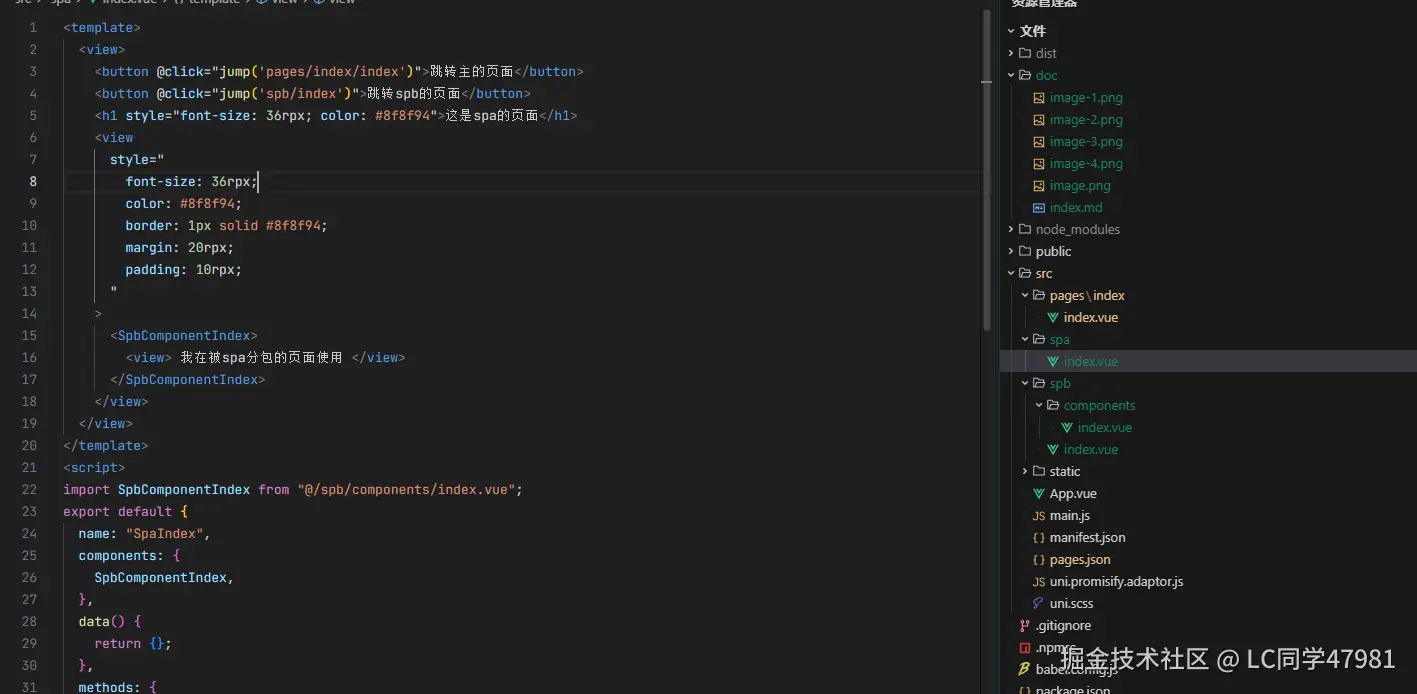Click '跳转spb的页面' text on line 4
The height and width of the screenshot is (694, 1417).
tap(413, 93)
